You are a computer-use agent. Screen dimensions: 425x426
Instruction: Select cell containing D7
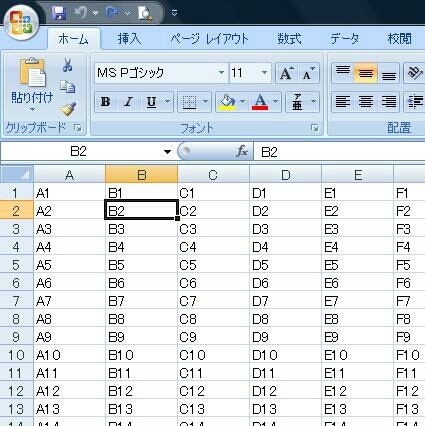pos(285,301)
